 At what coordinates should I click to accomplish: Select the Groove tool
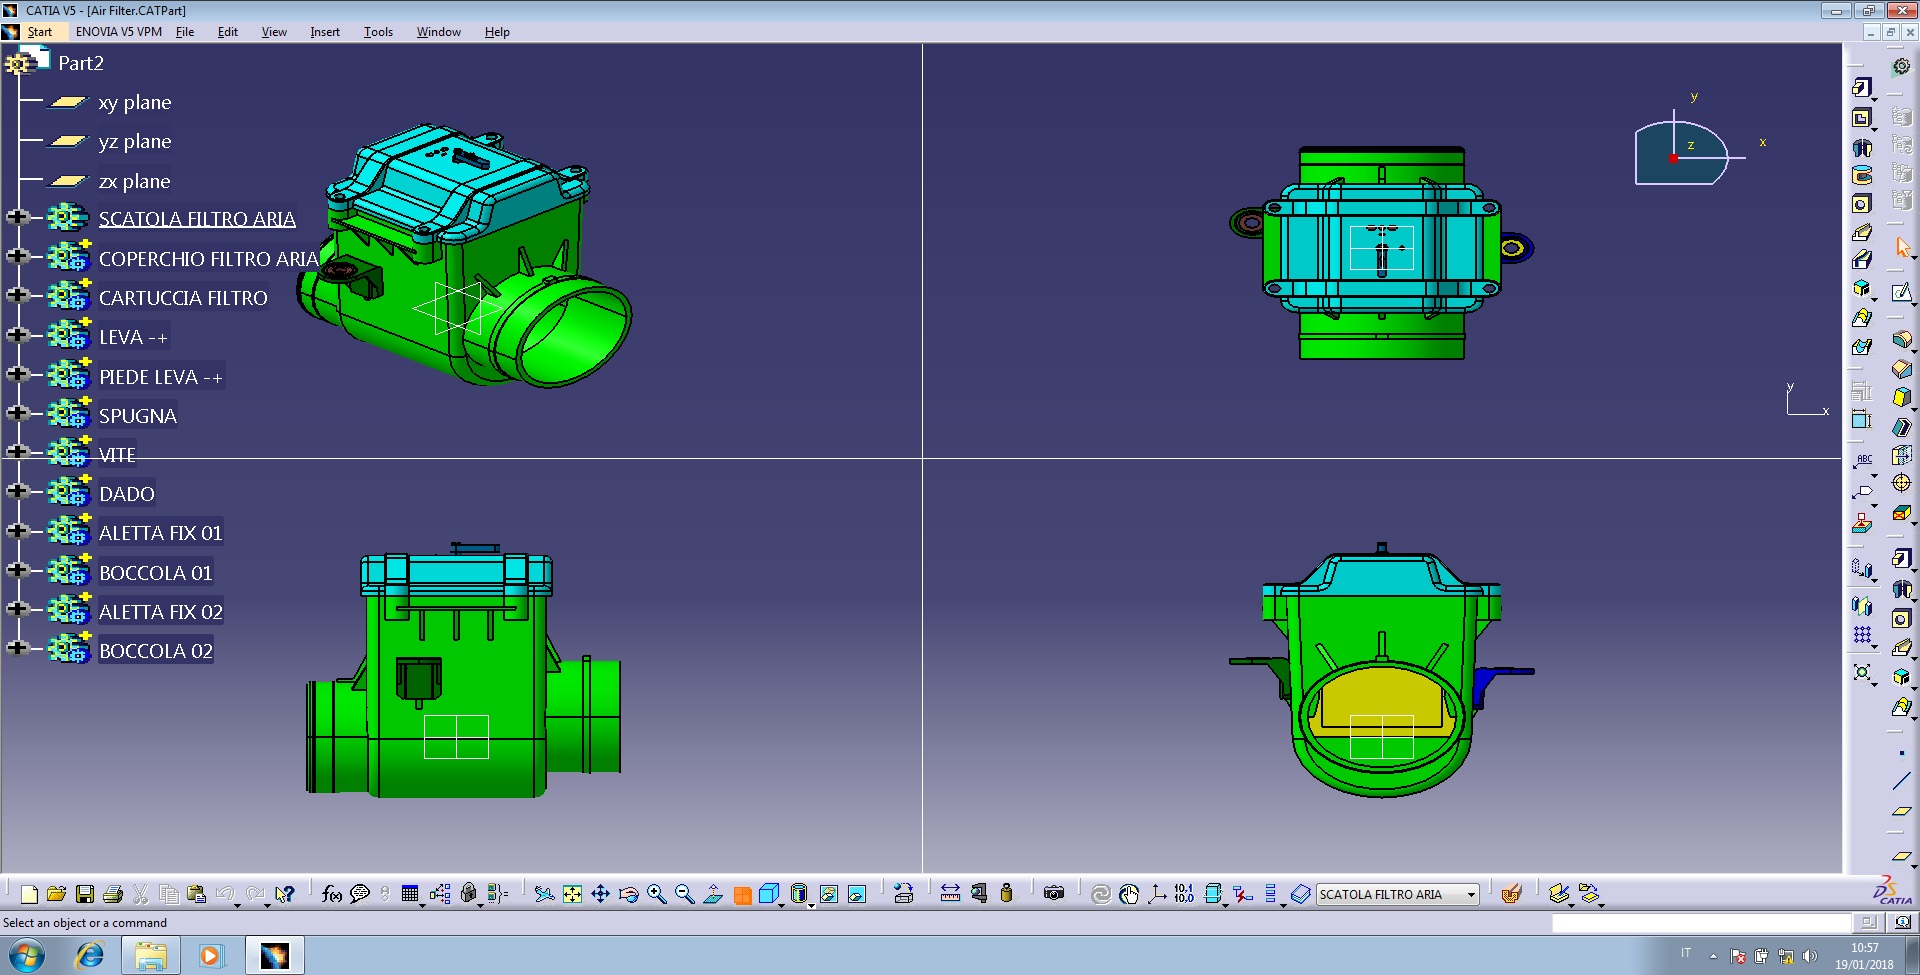click(1861, 175)
